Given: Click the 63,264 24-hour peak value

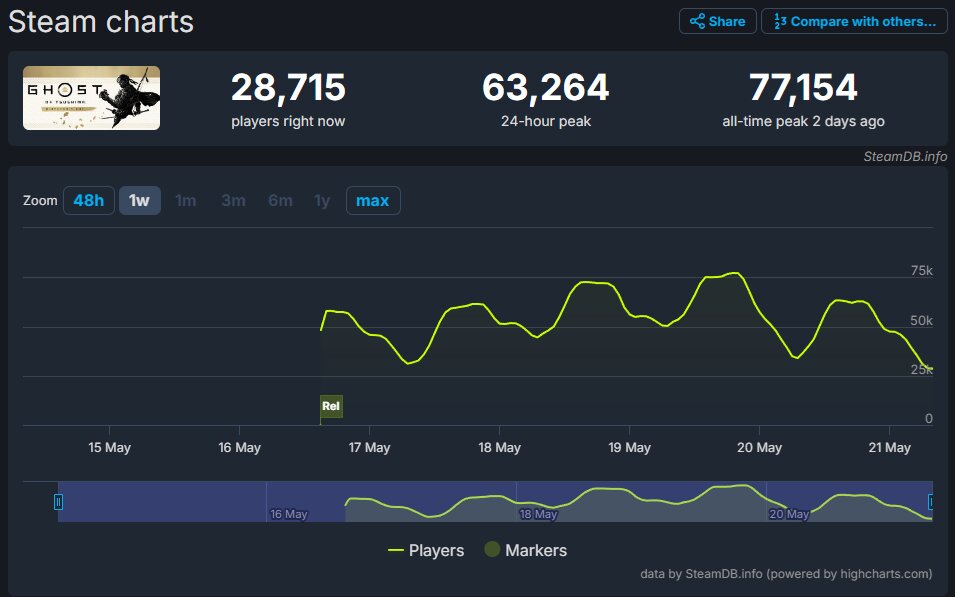Looking at the screenshot, I should point(546,87).
